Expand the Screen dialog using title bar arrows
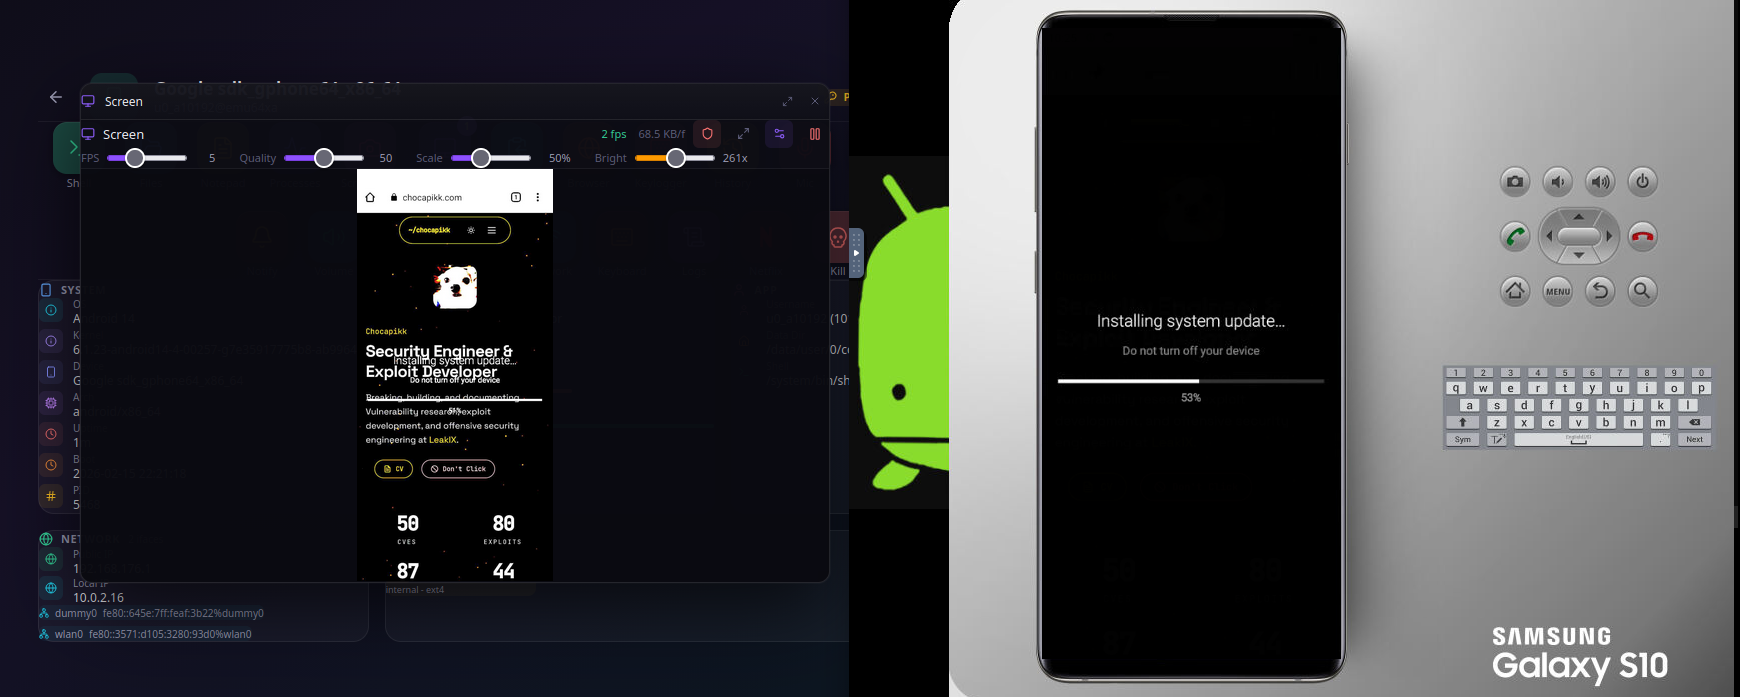 coord(787,101)
